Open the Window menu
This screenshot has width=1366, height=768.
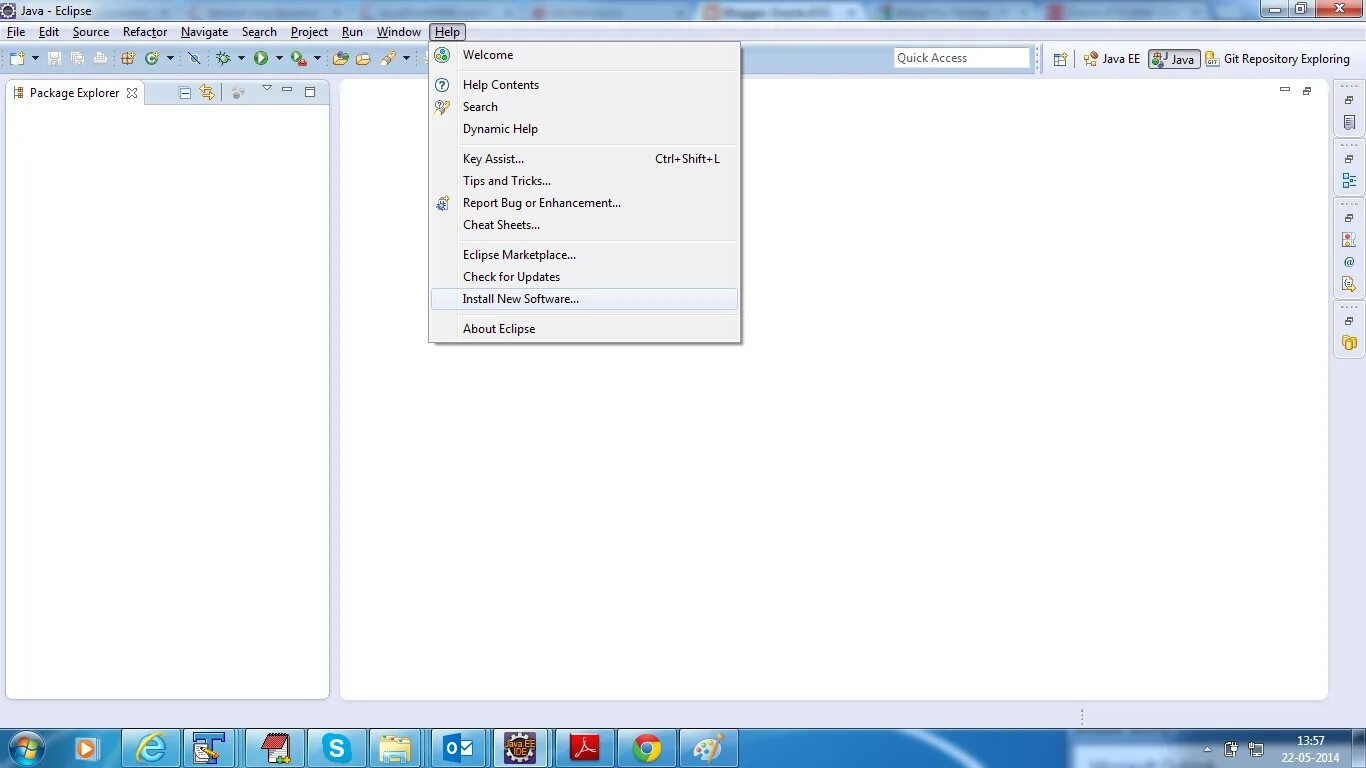pyautogui.click(x=398, y=32)
